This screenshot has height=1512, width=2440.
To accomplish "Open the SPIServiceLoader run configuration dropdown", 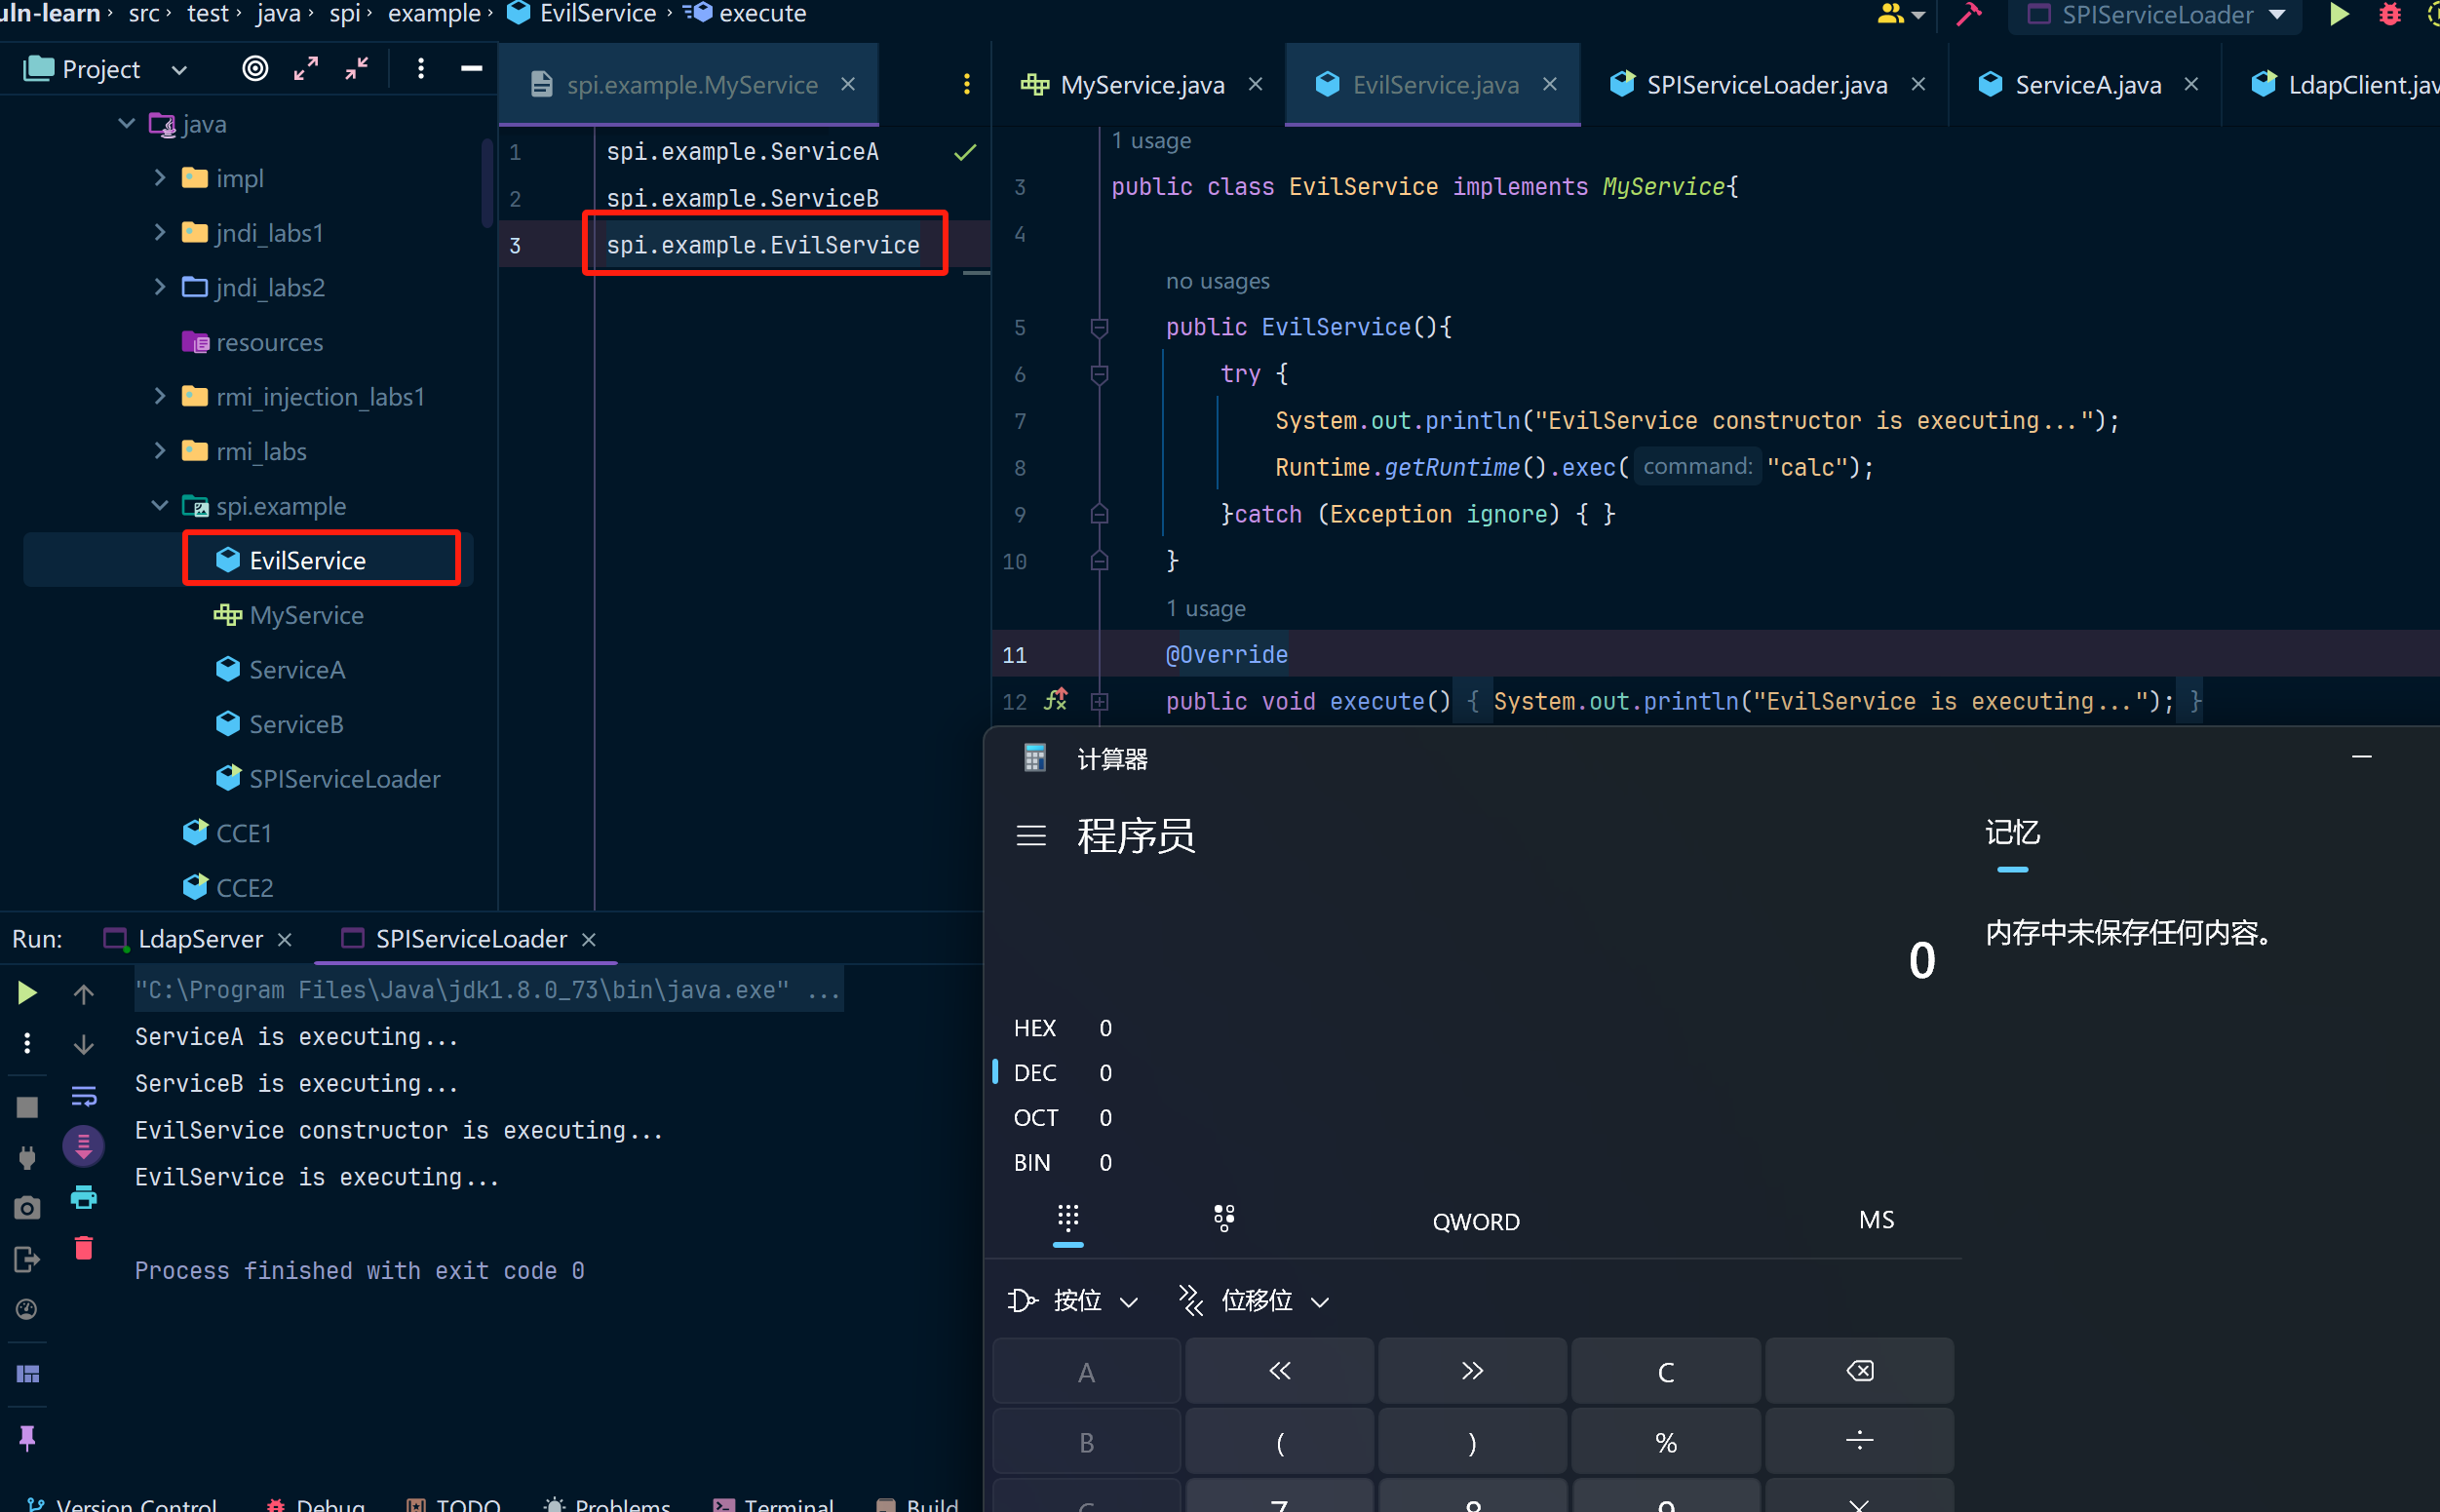I will tap(2277, 14).
